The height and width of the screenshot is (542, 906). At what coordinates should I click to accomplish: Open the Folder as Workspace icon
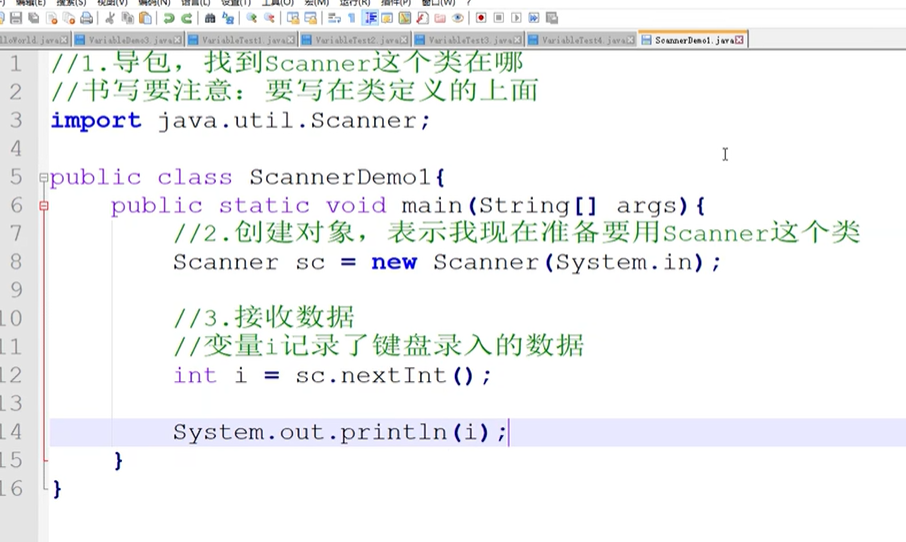click(440, 18)
